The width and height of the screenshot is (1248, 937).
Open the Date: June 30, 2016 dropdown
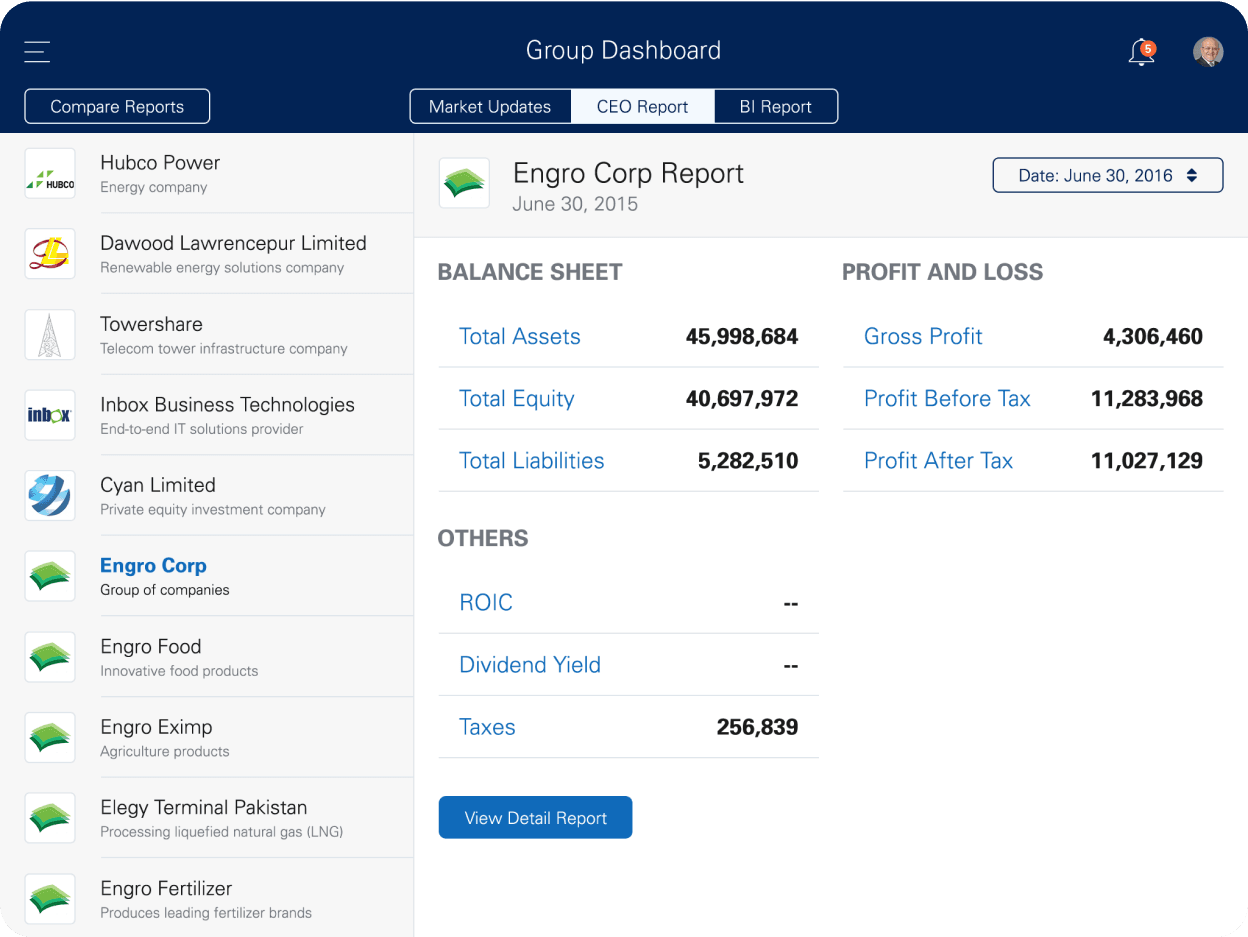tap(1108, 175)
